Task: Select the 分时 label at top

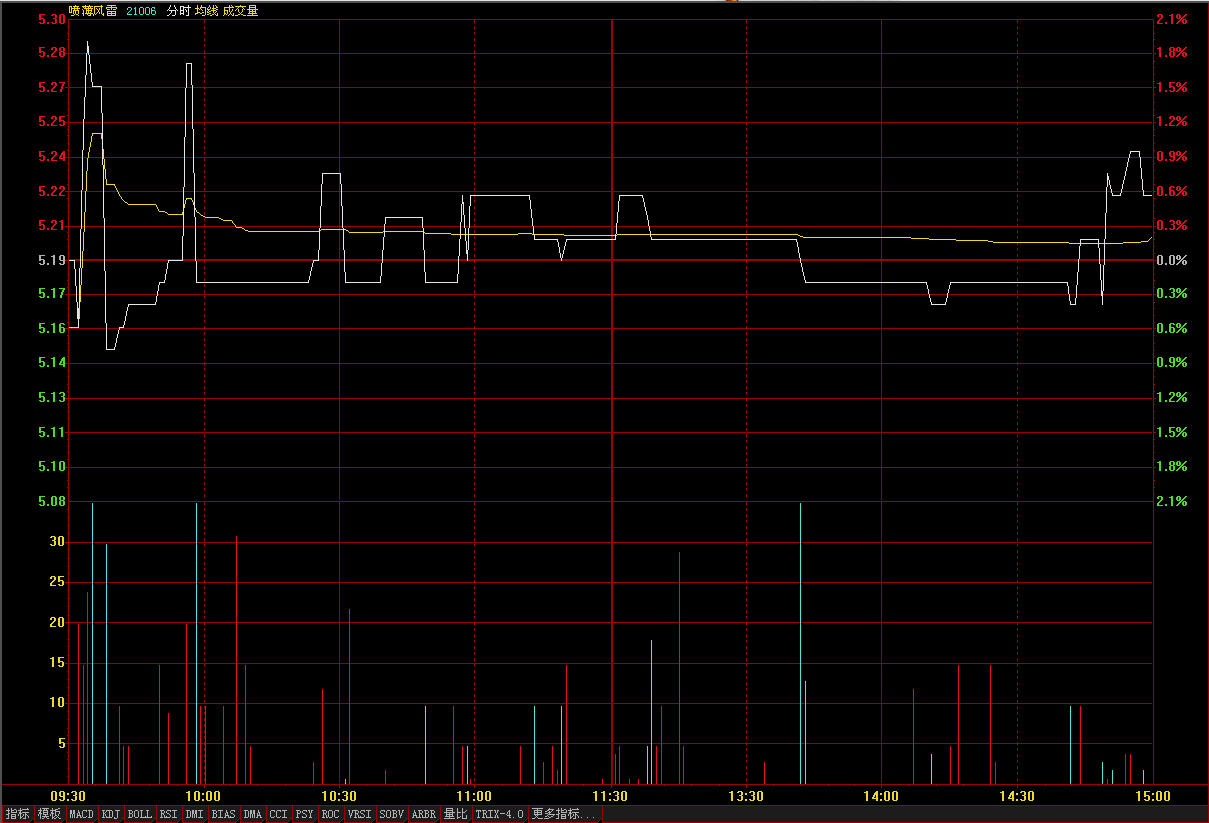Action: 177,11
